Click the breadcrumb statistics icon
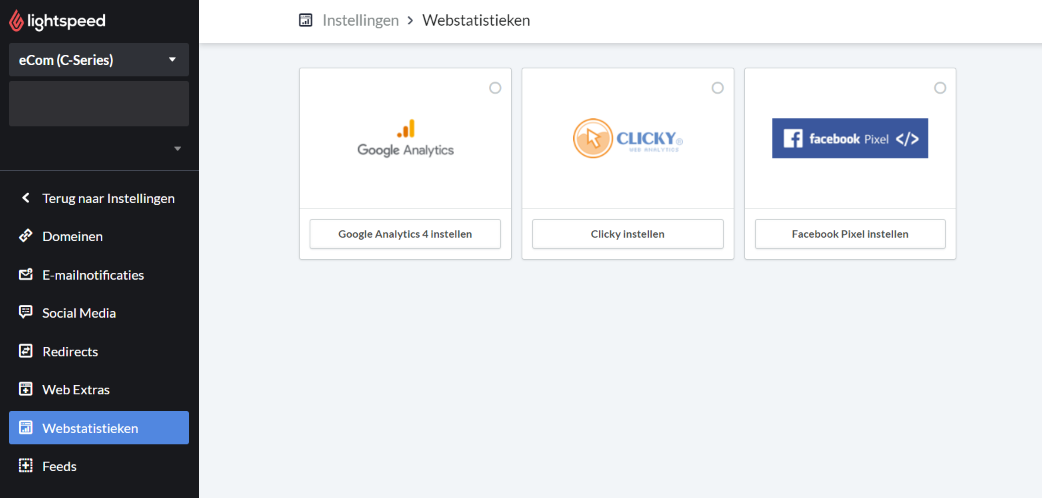The height and width of the screenshot is (498, 1042). (x=306, y=21)
